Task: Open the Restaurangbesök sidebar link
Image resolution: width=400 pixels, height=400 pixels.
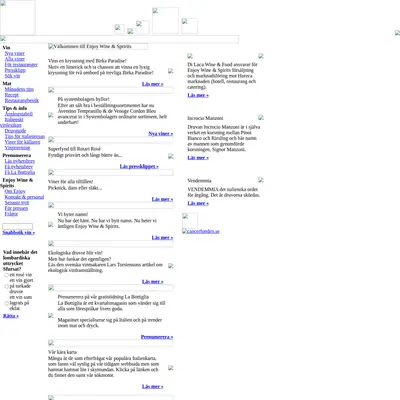Action: pos(22,101)
